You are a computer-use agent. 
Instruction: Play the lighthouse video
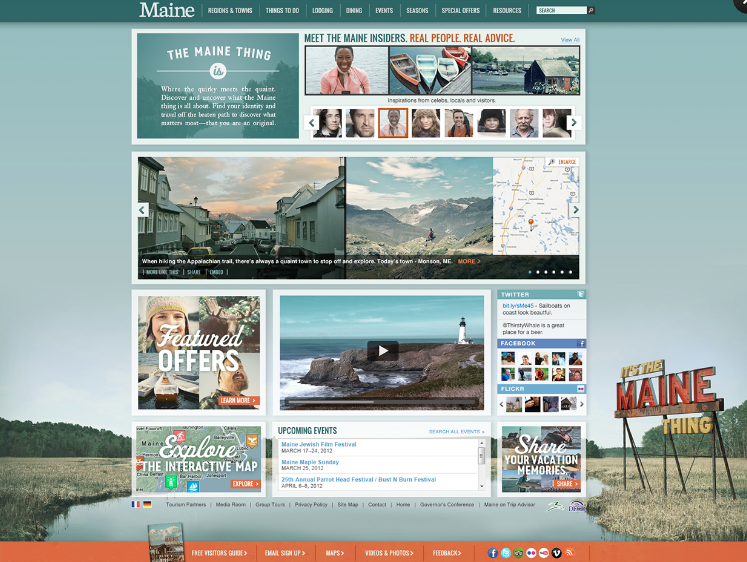(x=382, y=350)
